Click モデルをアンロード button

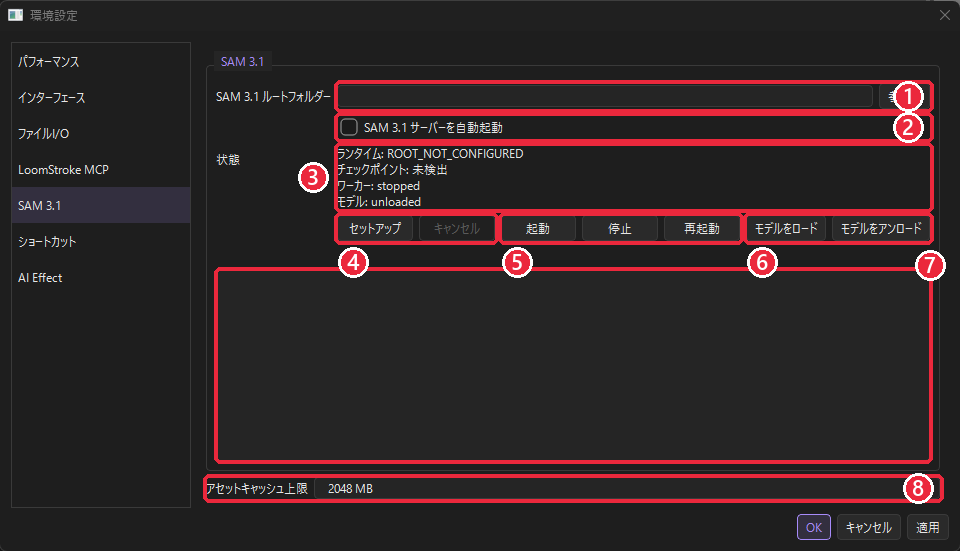[x=881, y=228]
